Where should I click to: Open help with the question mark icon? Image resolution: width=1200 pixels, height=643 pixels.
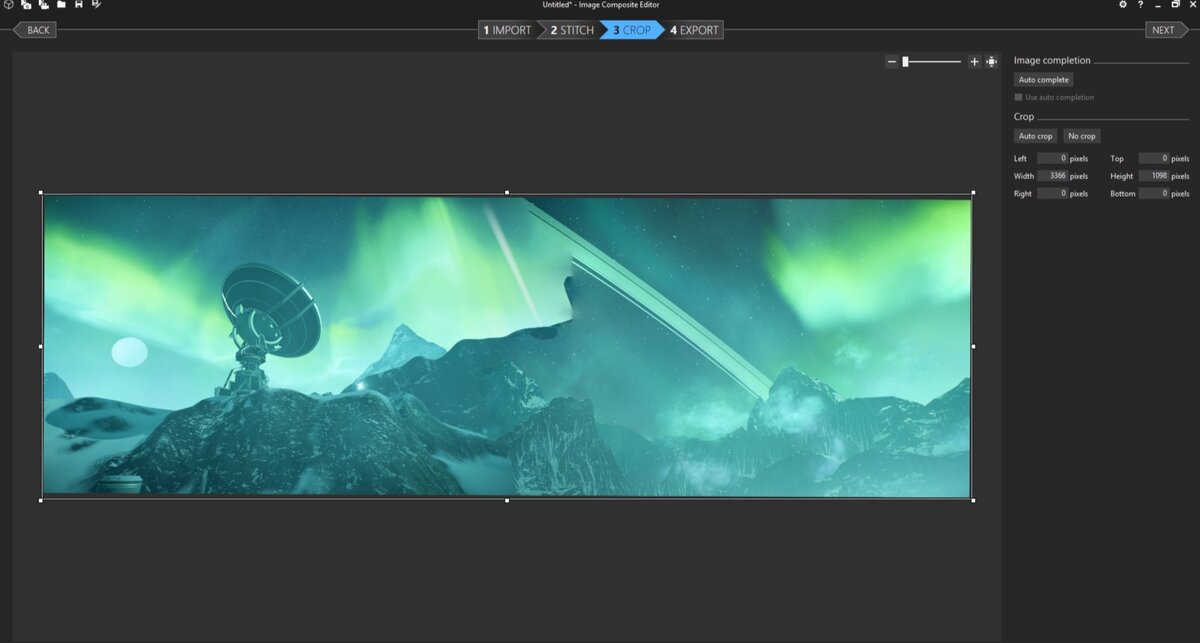1140,5
